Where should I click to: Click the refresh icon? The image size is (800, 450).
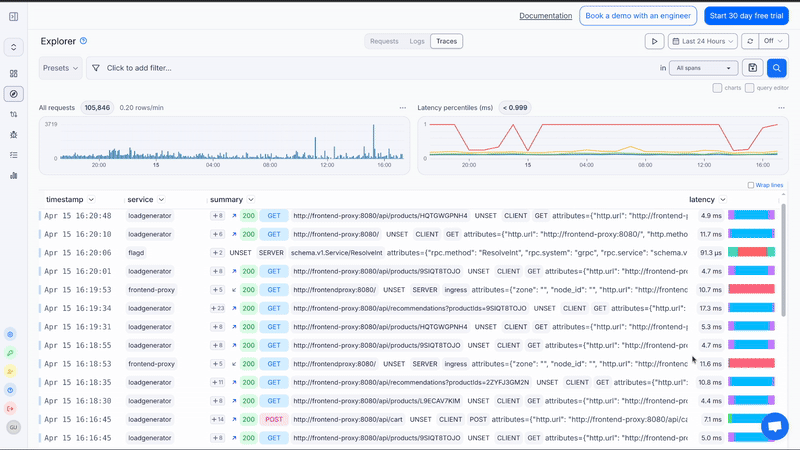[748, 41]
